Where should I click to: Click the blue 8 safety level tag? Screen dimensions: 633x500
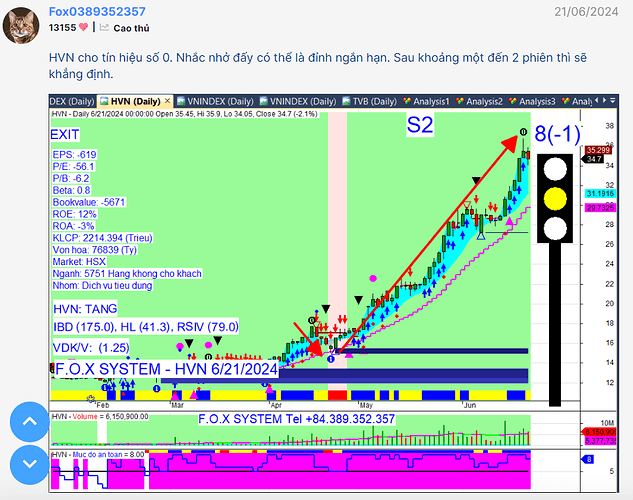click(x=588, y=459)
